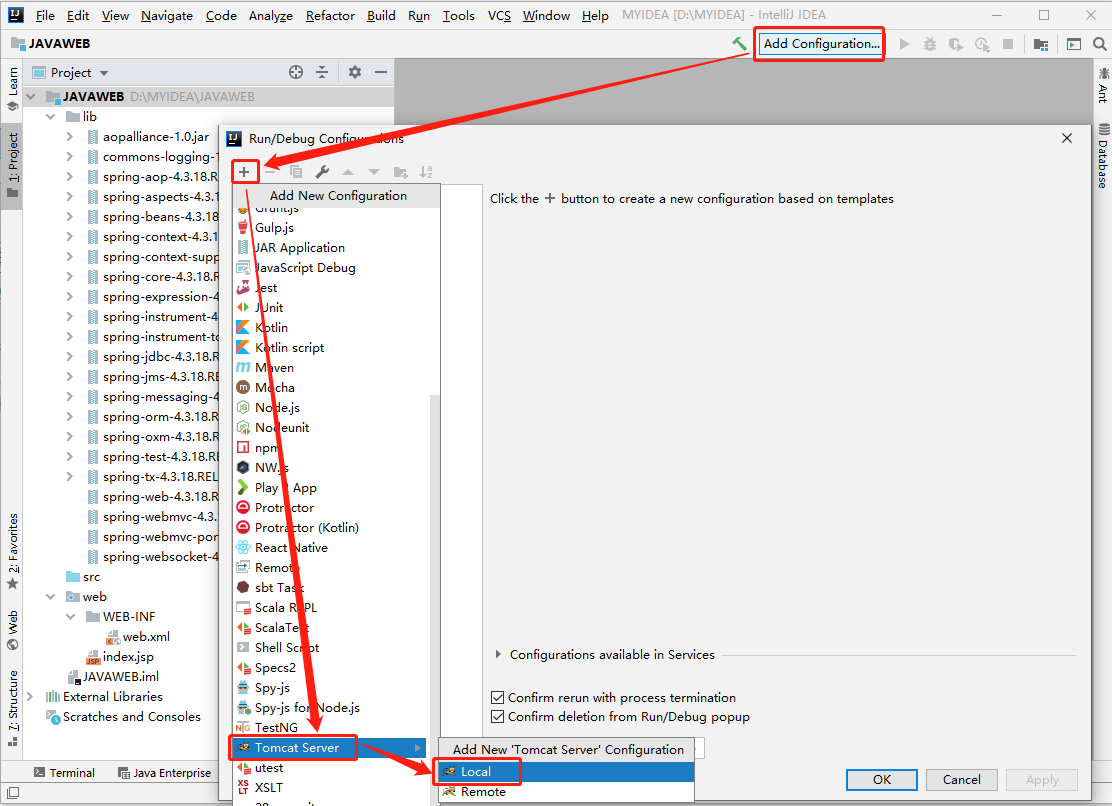The width and height of the screenshot is (1112, 806).
Task: Open the Terminal tool window tab
Action: point(64,773)
